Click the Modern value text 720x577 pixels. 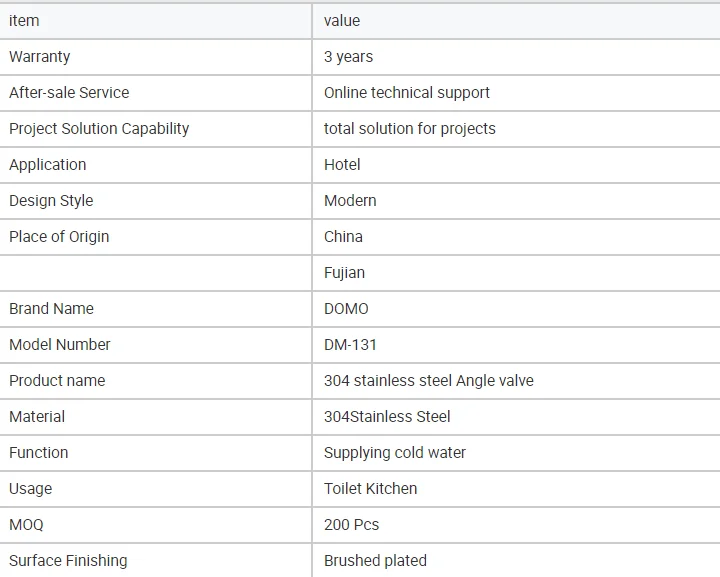[350, 201]
